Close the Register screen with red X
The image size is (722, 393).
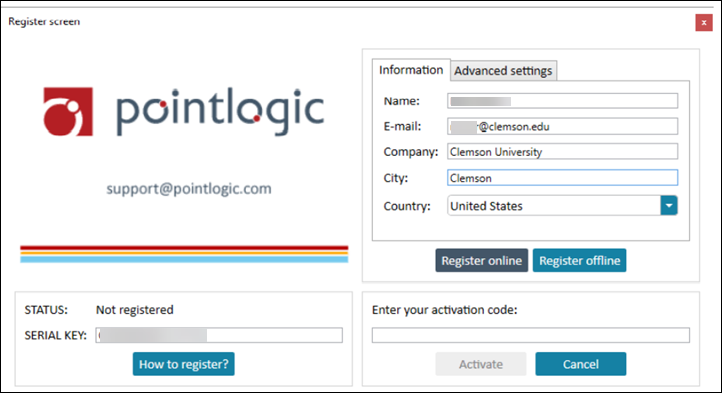[x=704, y=23]
